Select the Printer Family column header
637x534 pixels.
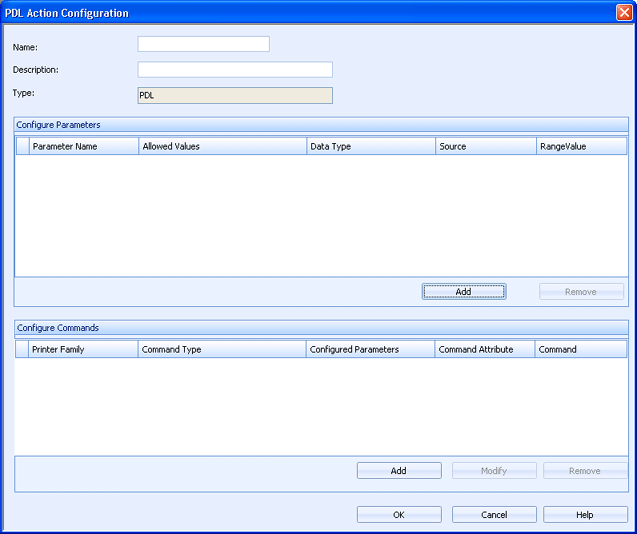click(x=83, y=349)
